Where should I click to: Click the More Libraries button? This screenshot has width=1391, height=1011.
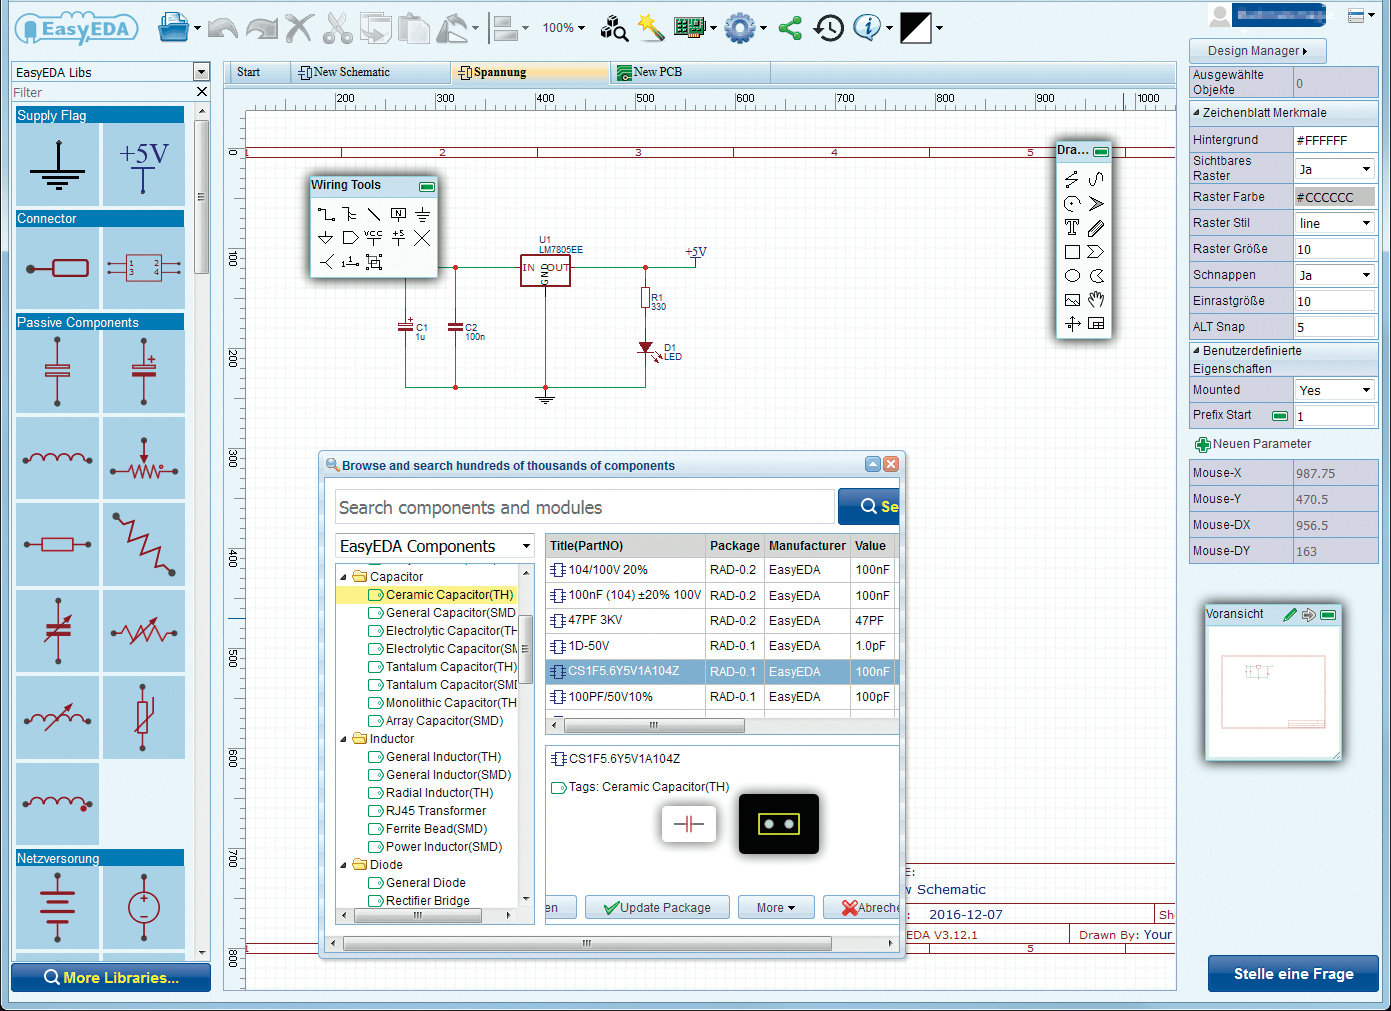pyautogui.click(x=111, y=978)
